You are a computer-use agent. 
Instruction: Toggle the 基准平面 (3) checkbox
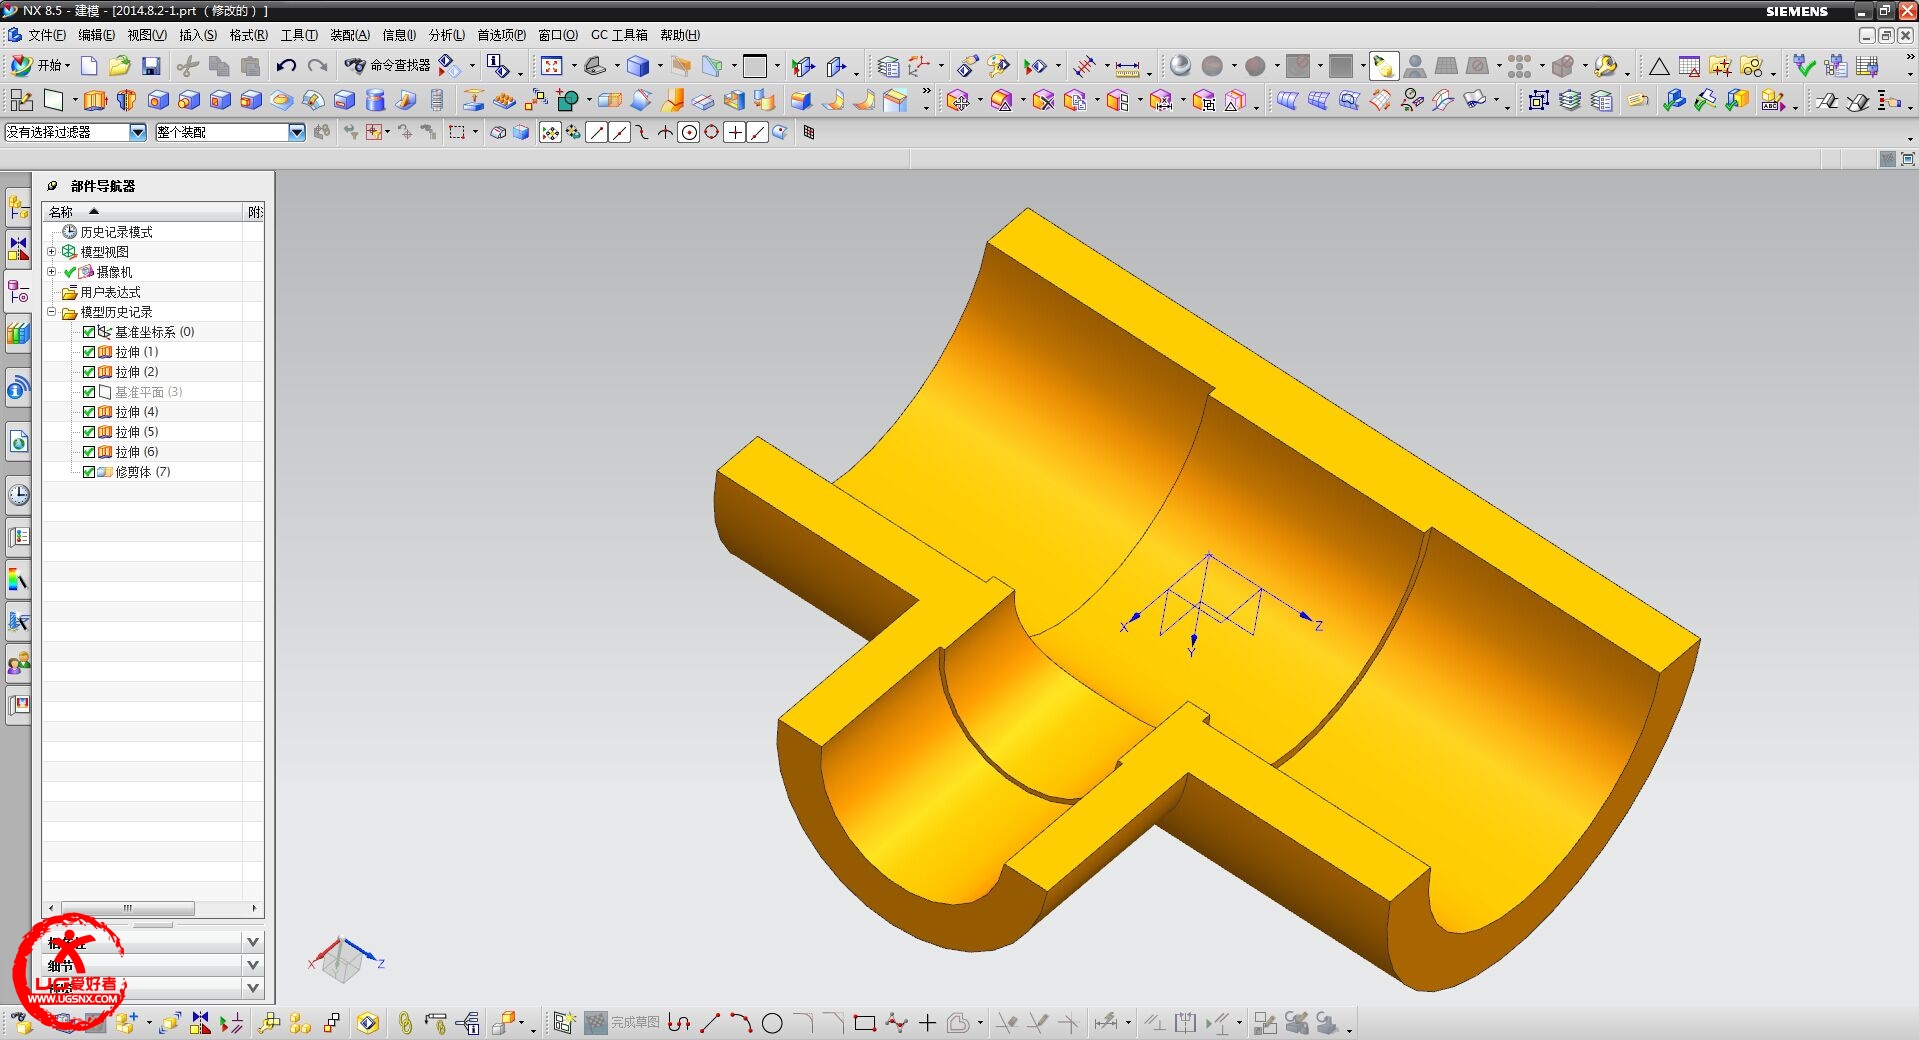[89, 392]
